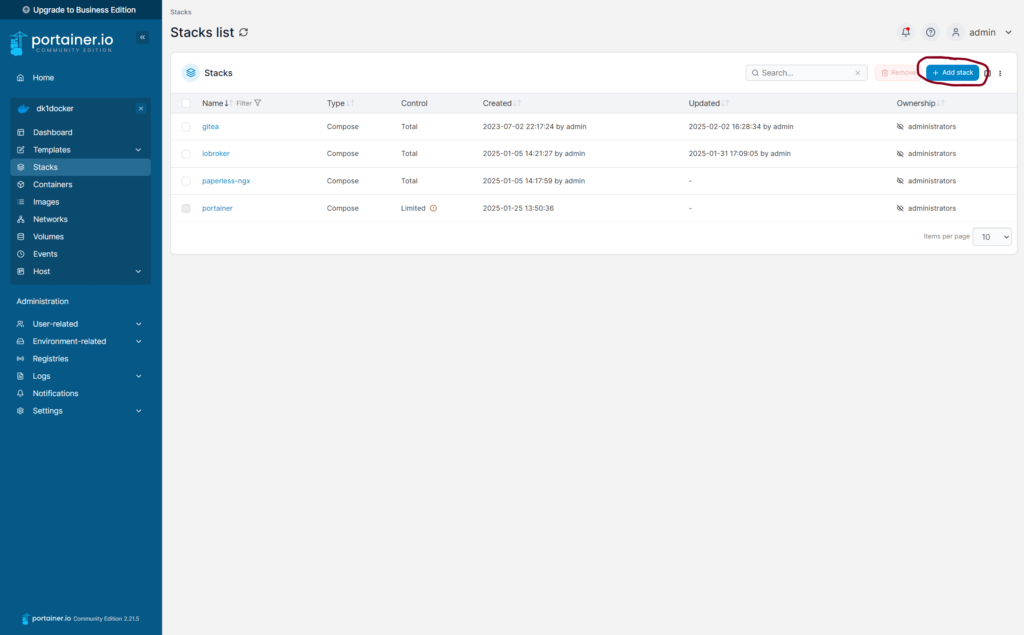This screenshot has height=635, width=1024.
Task: Click the Name column filter funnel icon
Action: (257, 103)
